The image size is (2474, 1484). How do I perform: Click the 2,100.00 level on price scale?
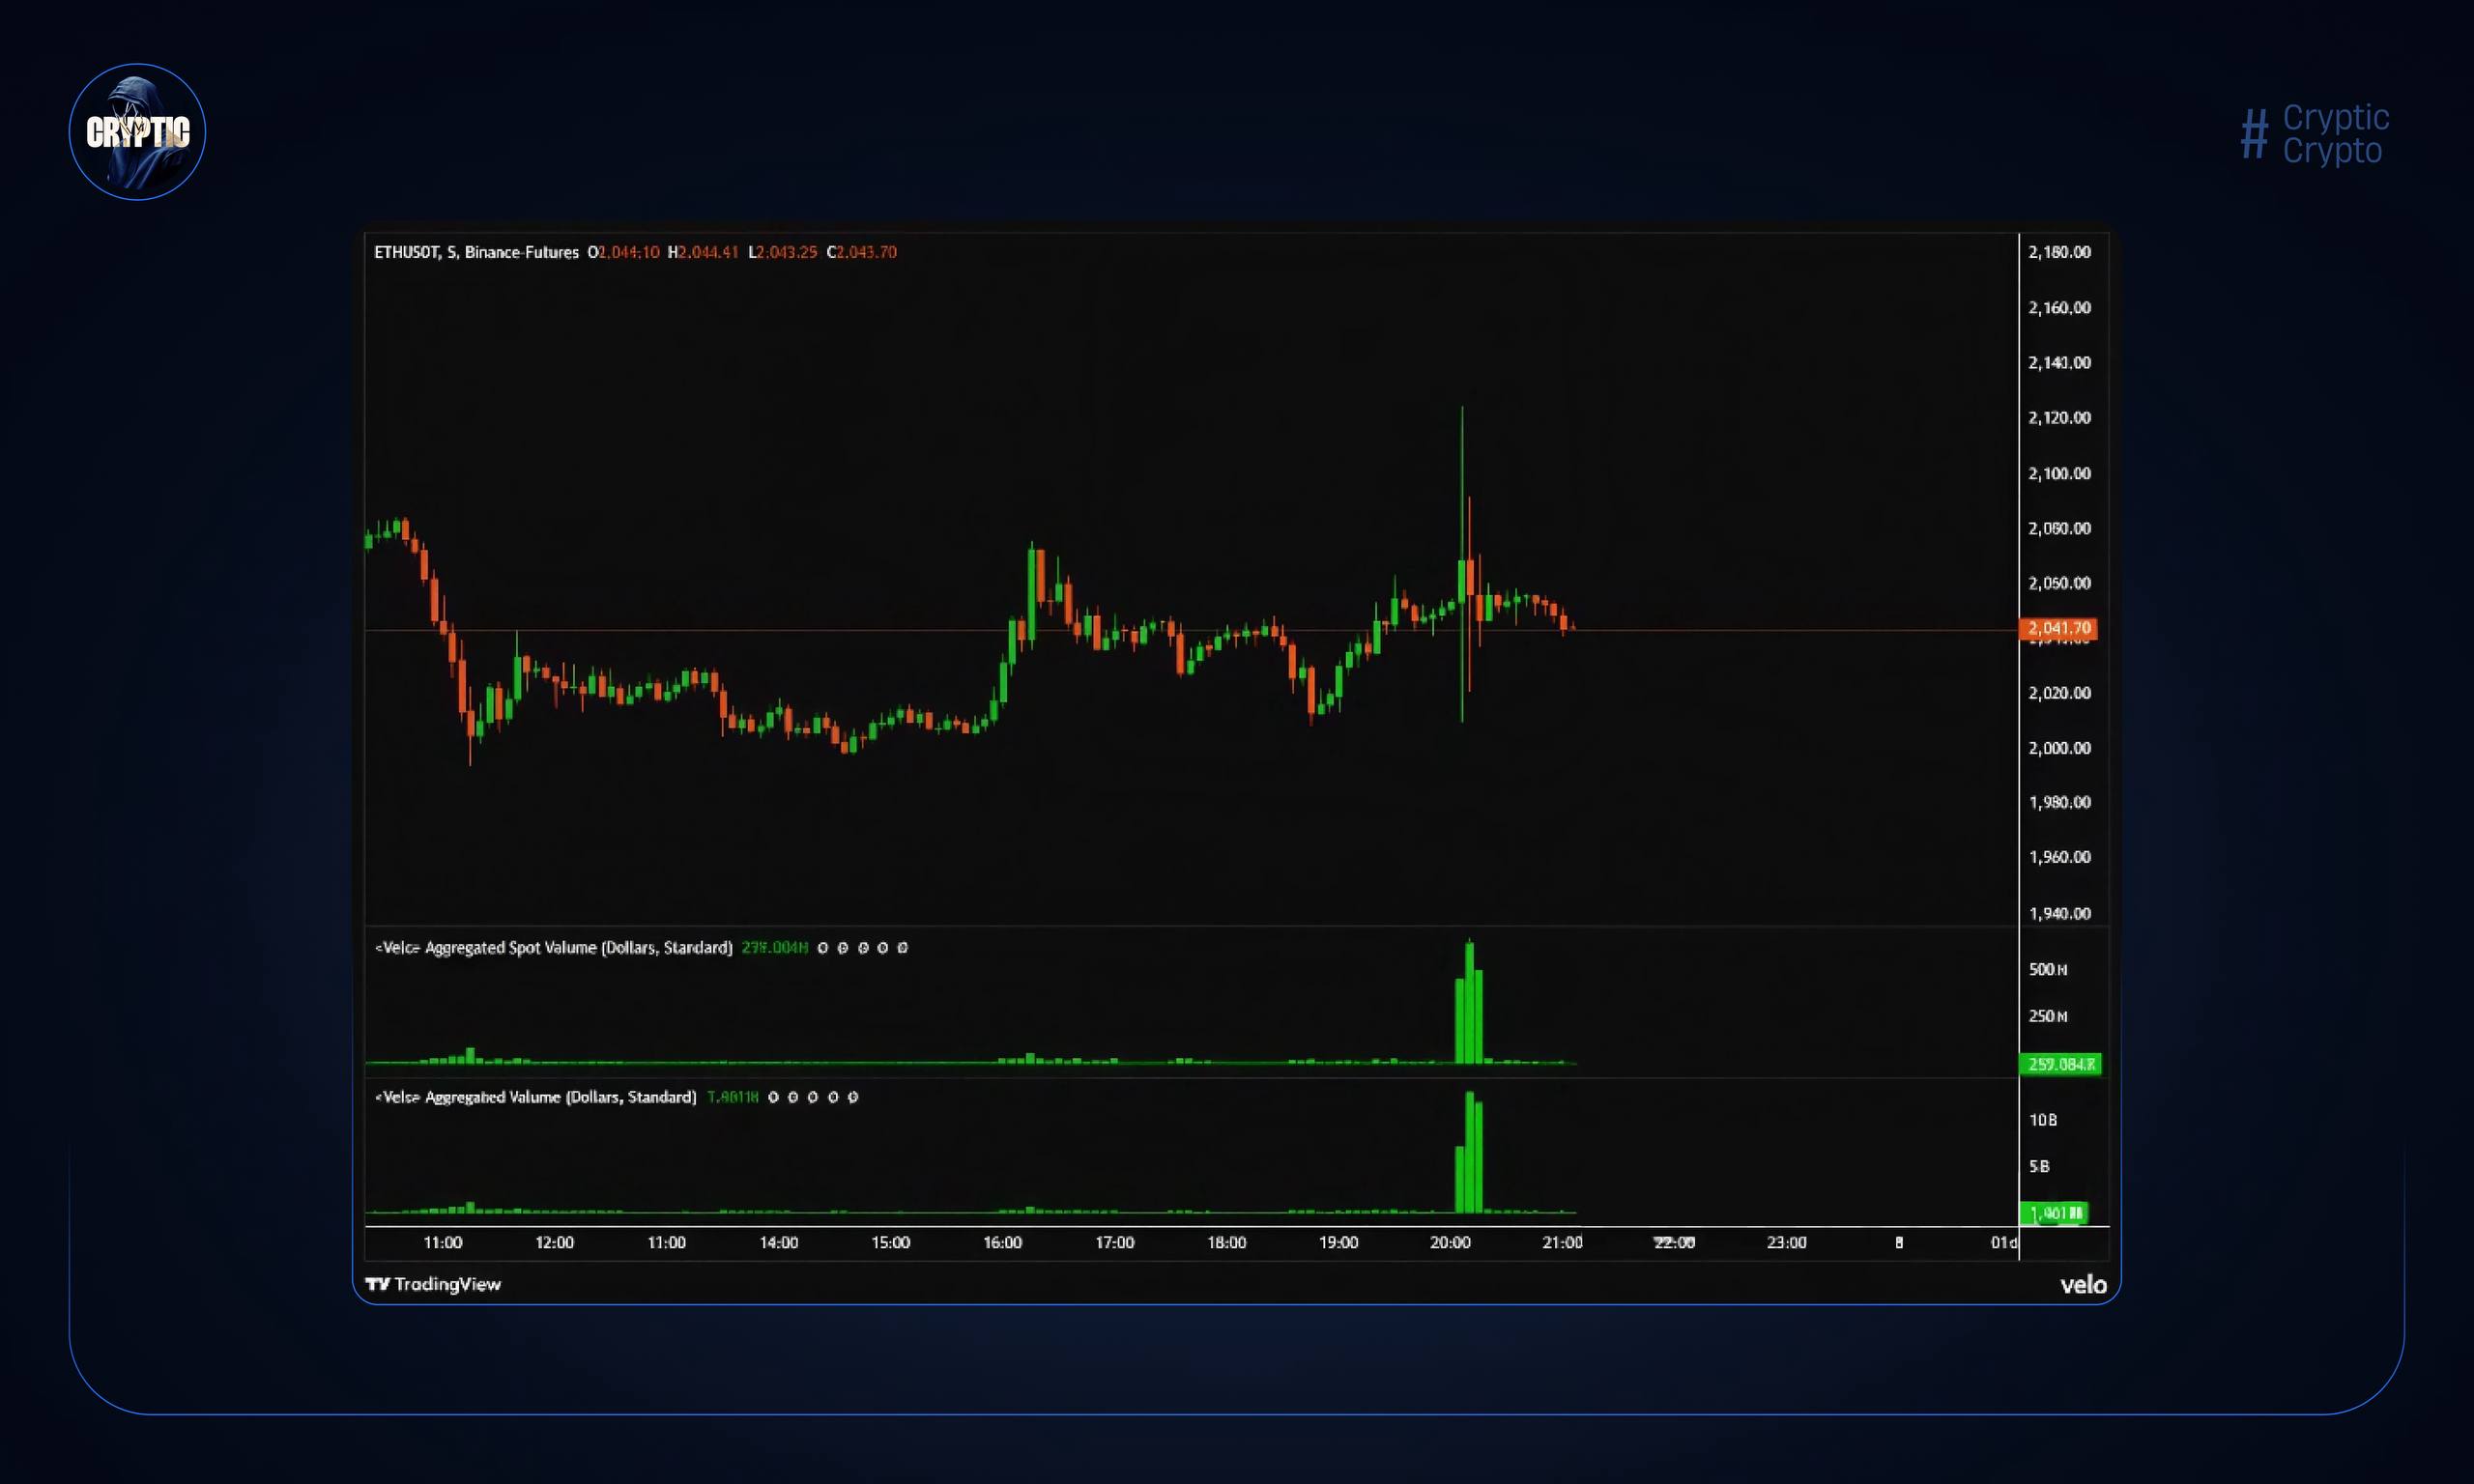[x=2059, y=473]
